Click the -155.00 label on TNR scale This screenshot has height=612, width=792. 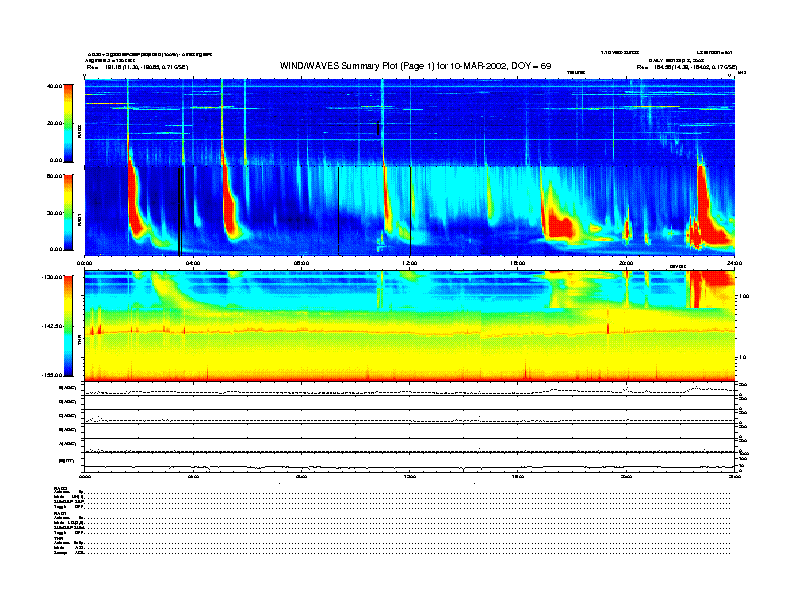tap(52, 375)
